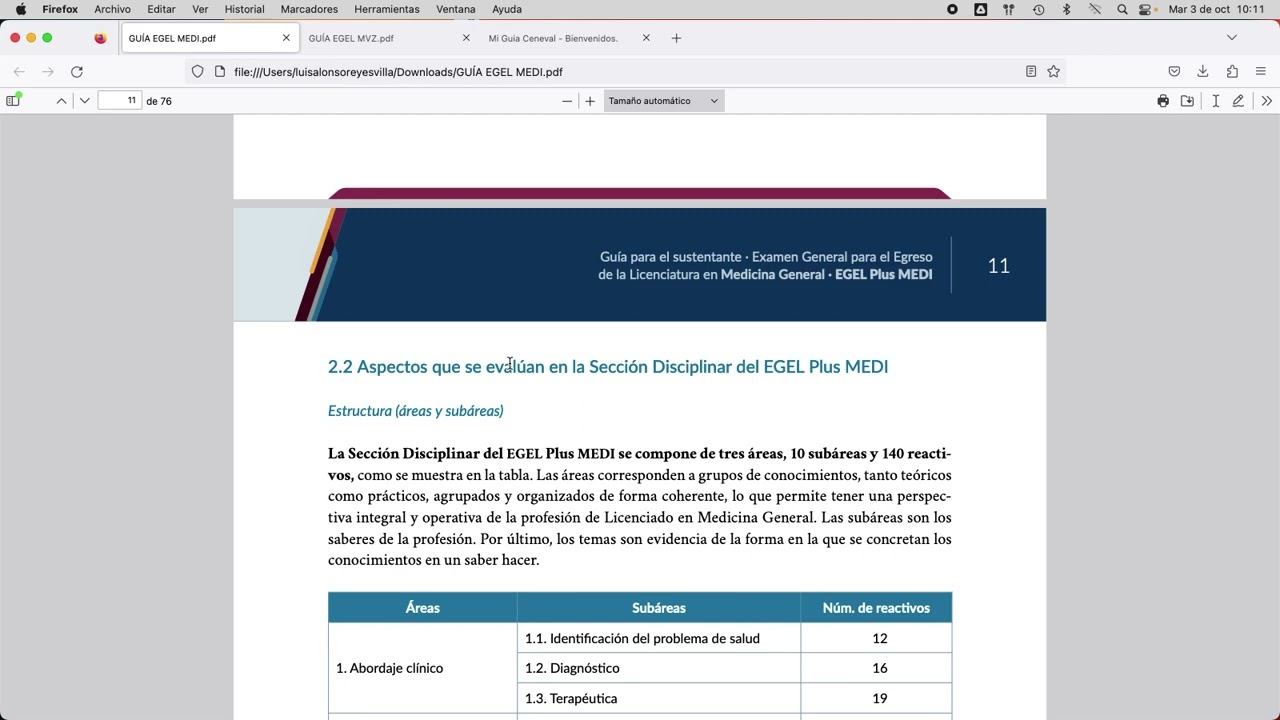The width and height of the screenshot is (1280, 720).
Task: Open the Apple menu
Action: point(21,9)
